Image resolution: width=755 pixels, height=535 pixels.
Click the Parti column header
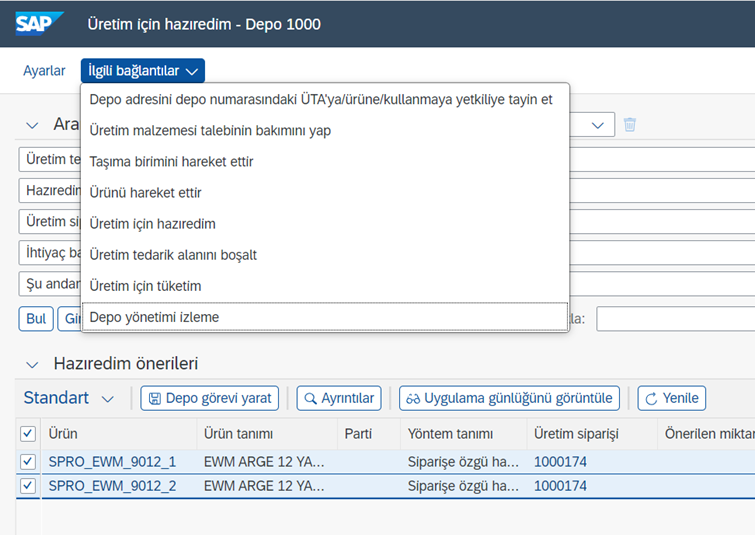369,434
